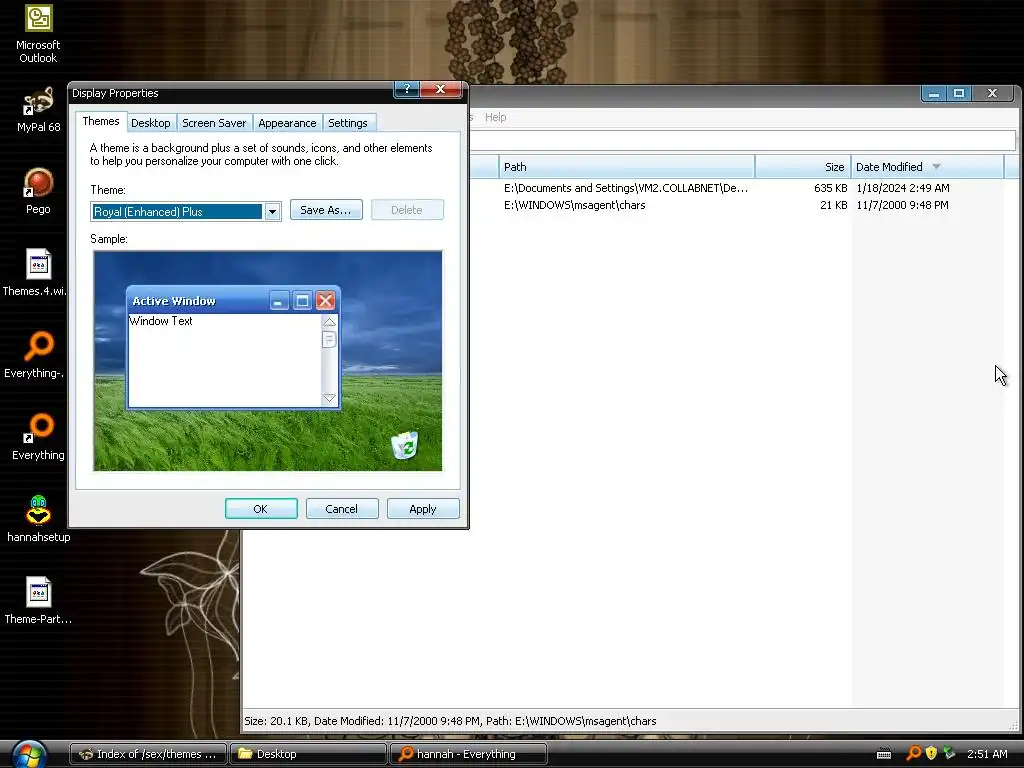
Task: Click the Everything window resize grip
Action: [x=1014, y=725]
